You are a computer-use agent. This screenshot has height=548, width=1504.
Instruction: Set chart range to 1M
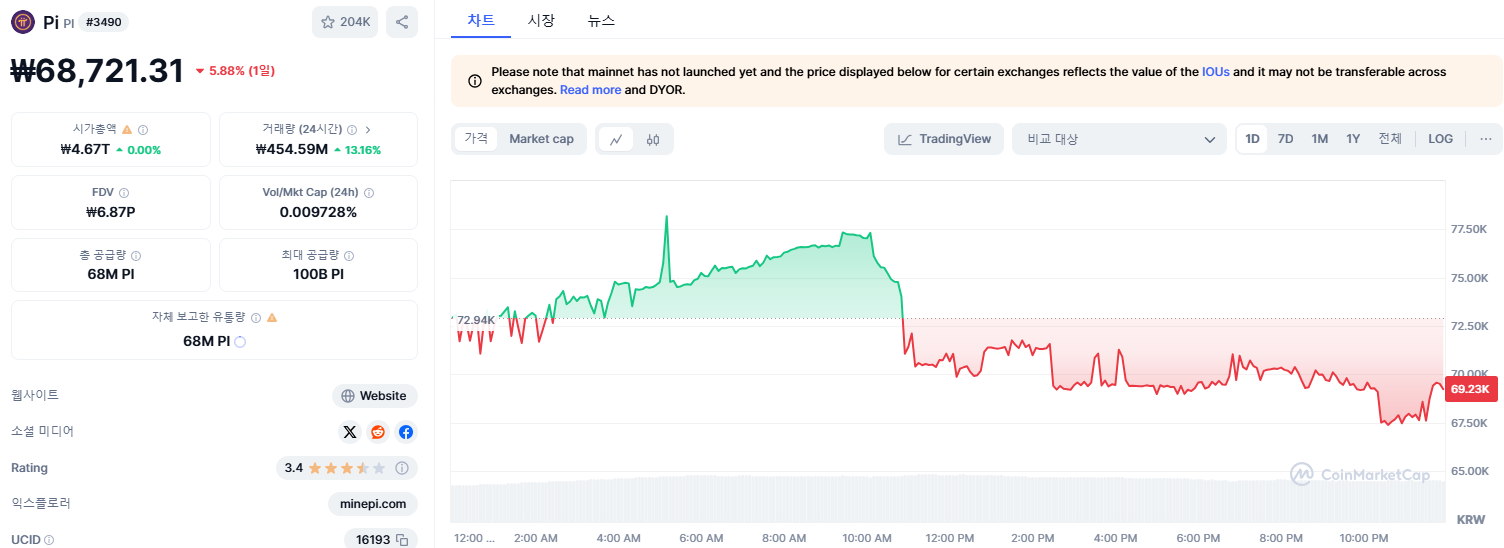1320,139
